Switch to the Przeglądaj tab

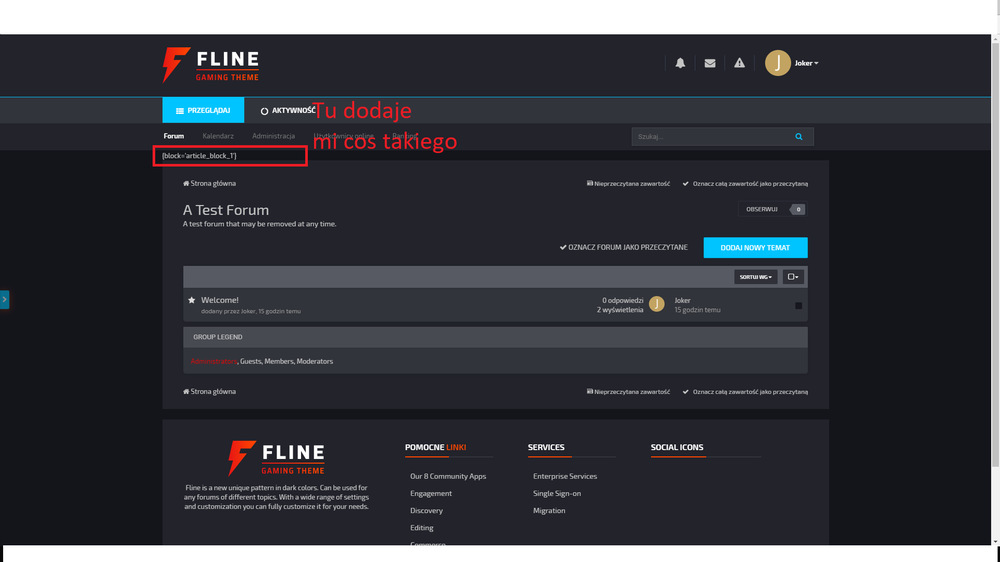coord(203,110)
